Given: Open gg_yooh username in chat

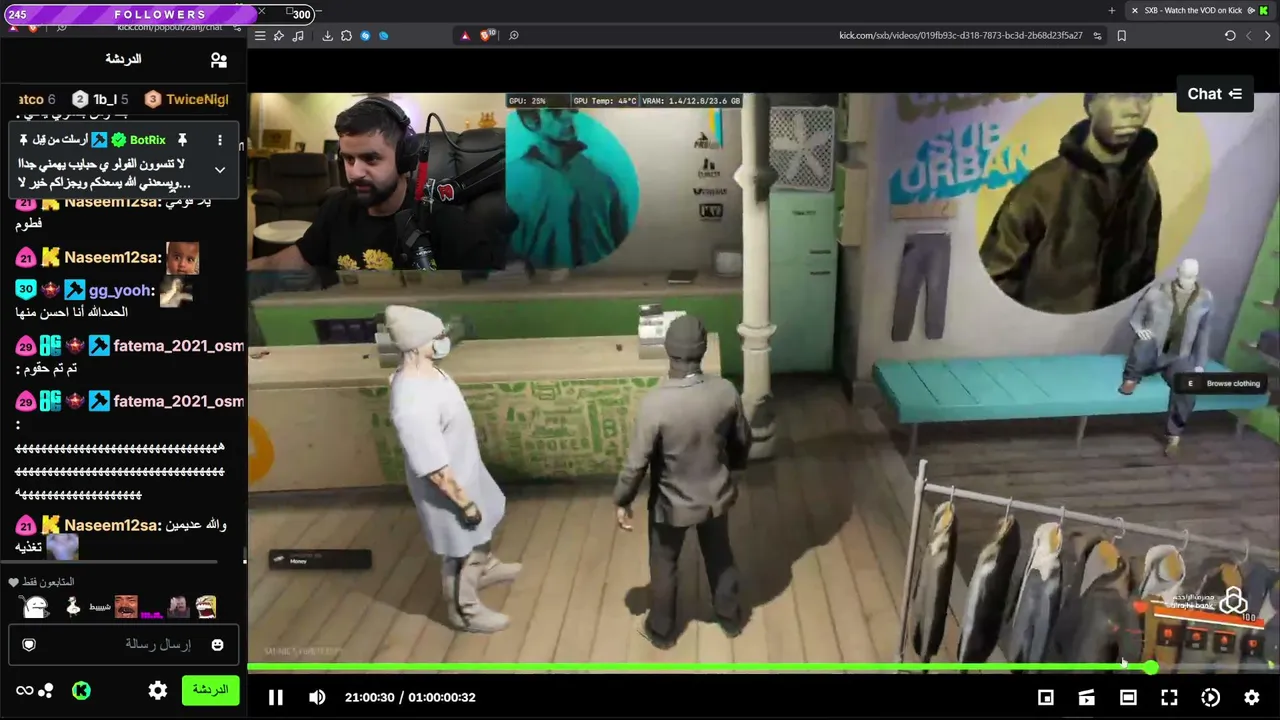Looking at the screenshot, I should (122, 290).
